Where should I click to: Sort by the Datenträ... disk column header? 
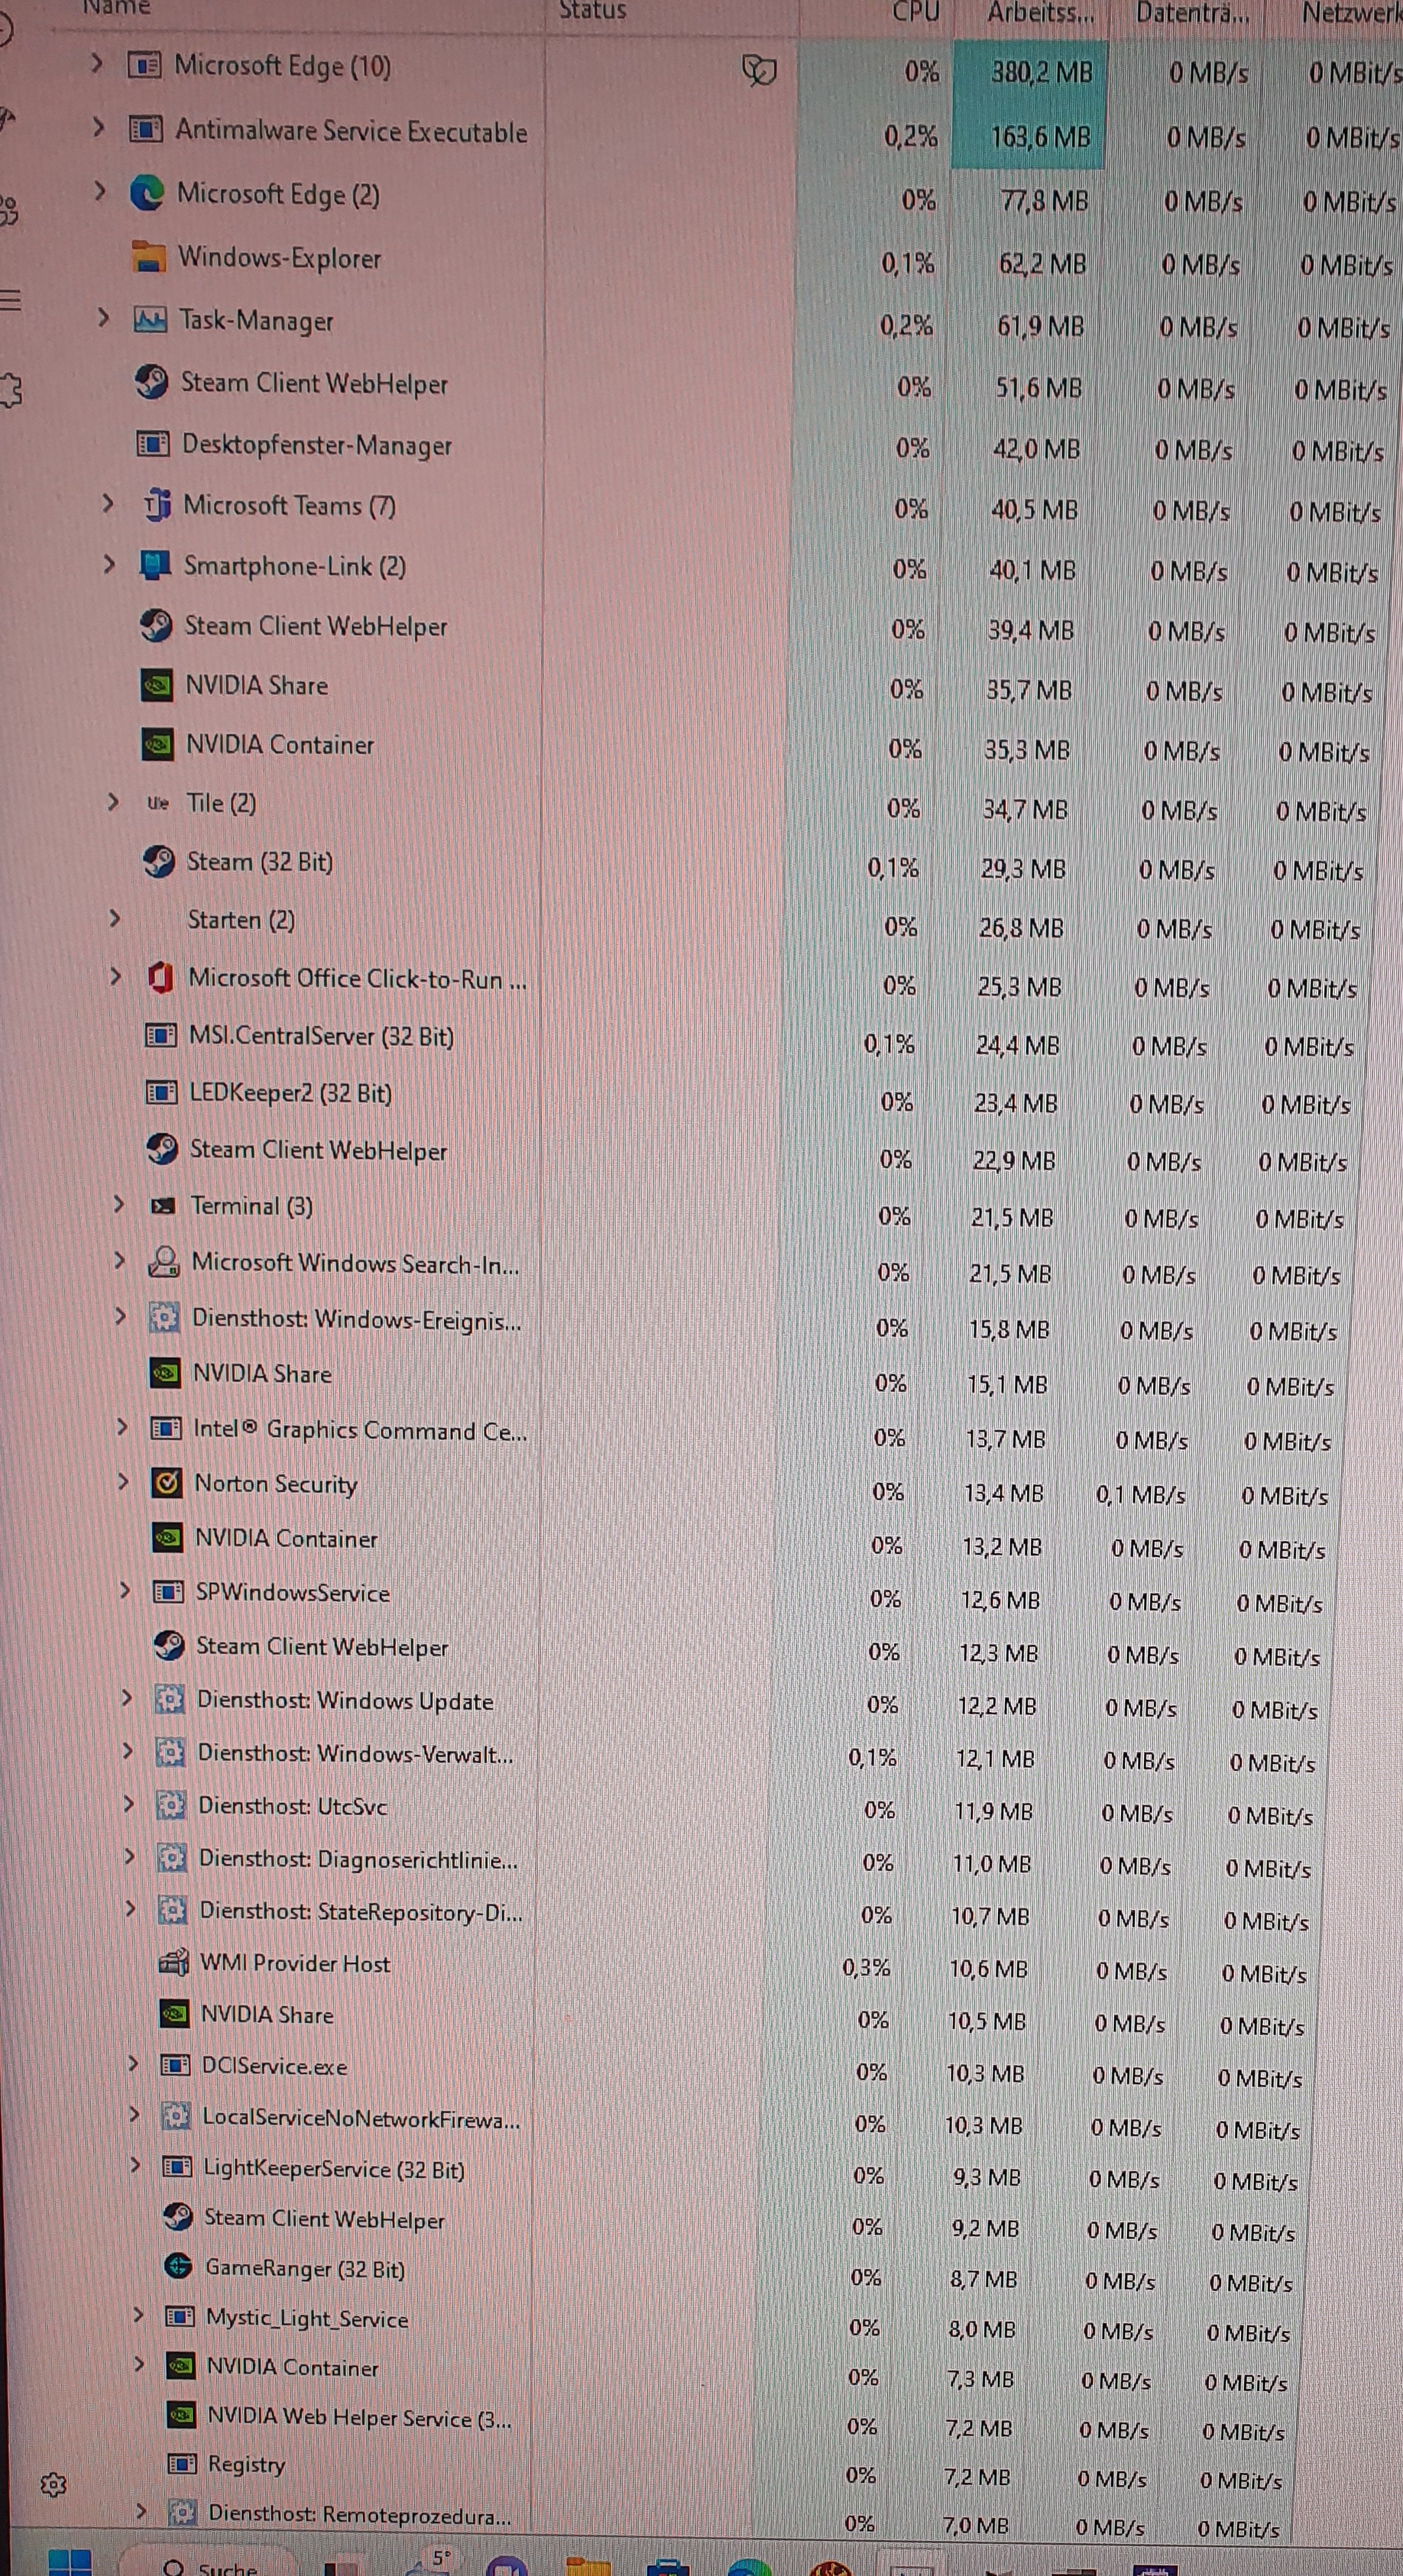coord(1192,13)
